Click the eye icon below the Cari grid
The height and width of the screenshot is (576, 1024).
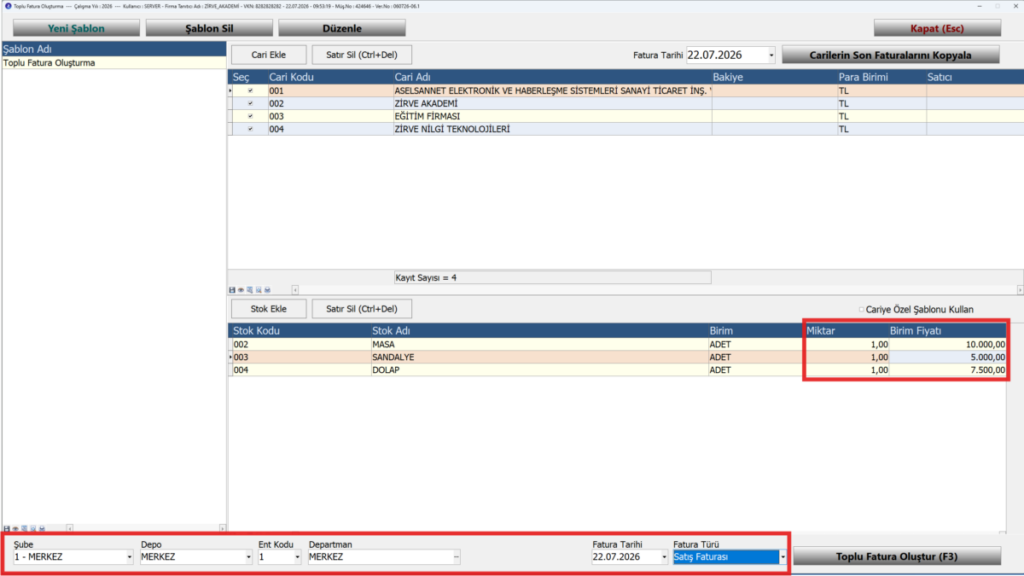click(x=241, y=290)
